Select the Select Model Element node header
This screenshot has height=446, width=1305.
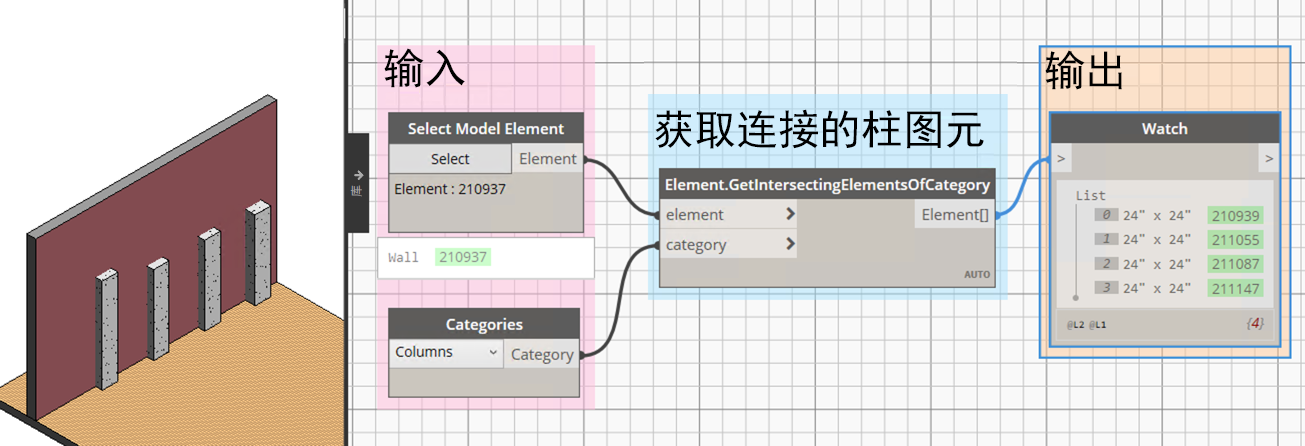click(x=486, y=128)
